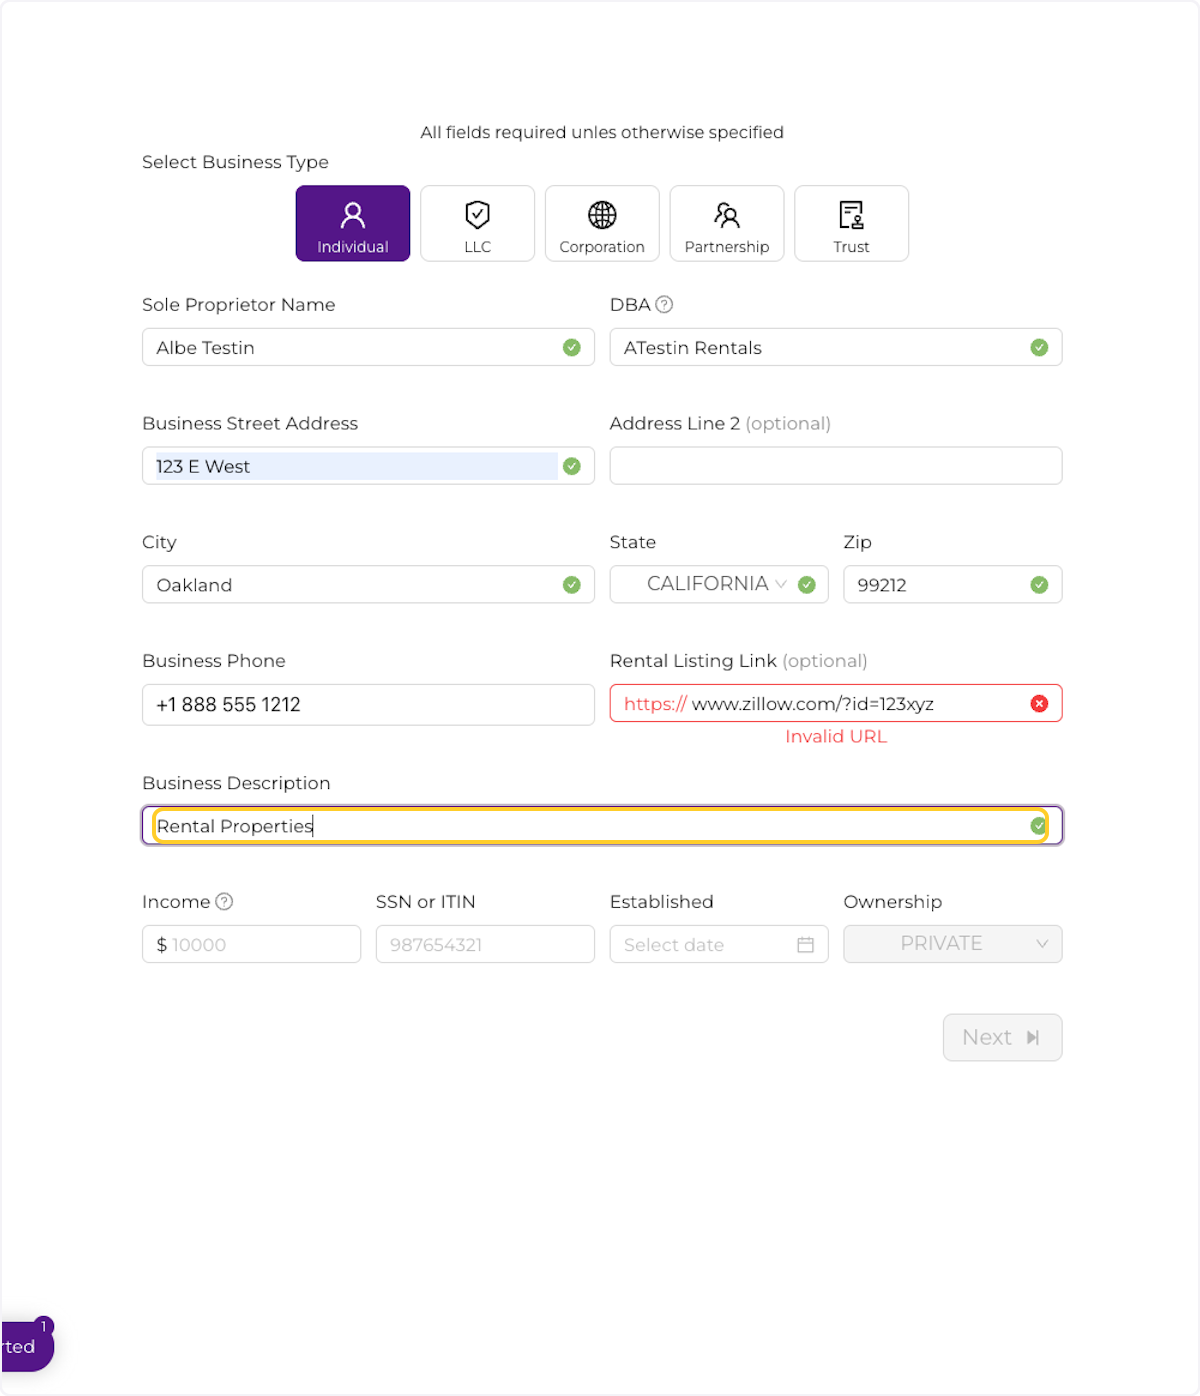
Task: Click the red error icon in Rental Listing Link
Action: (1039, 704)
